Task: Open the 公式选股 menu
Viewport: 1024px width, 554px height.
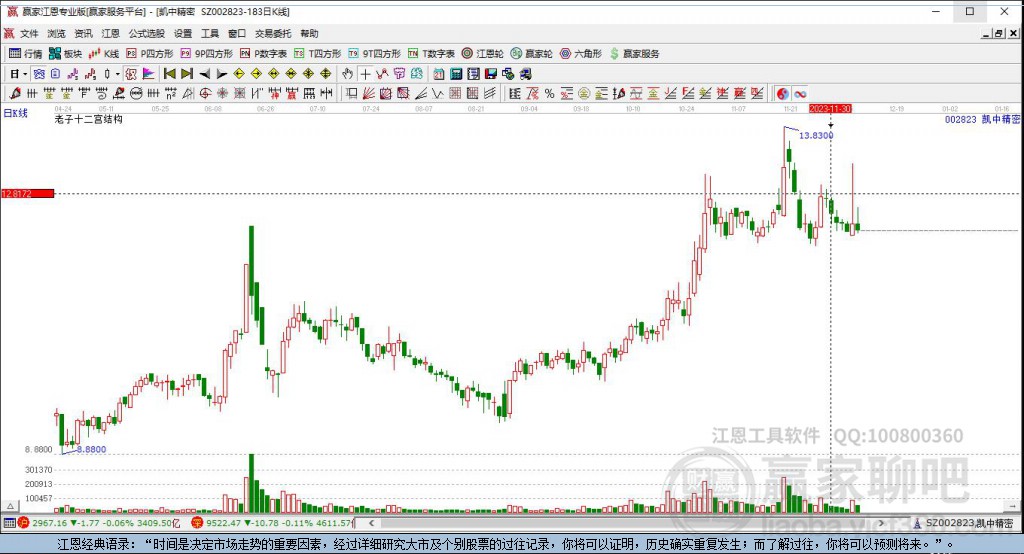Action: (146, 33)
